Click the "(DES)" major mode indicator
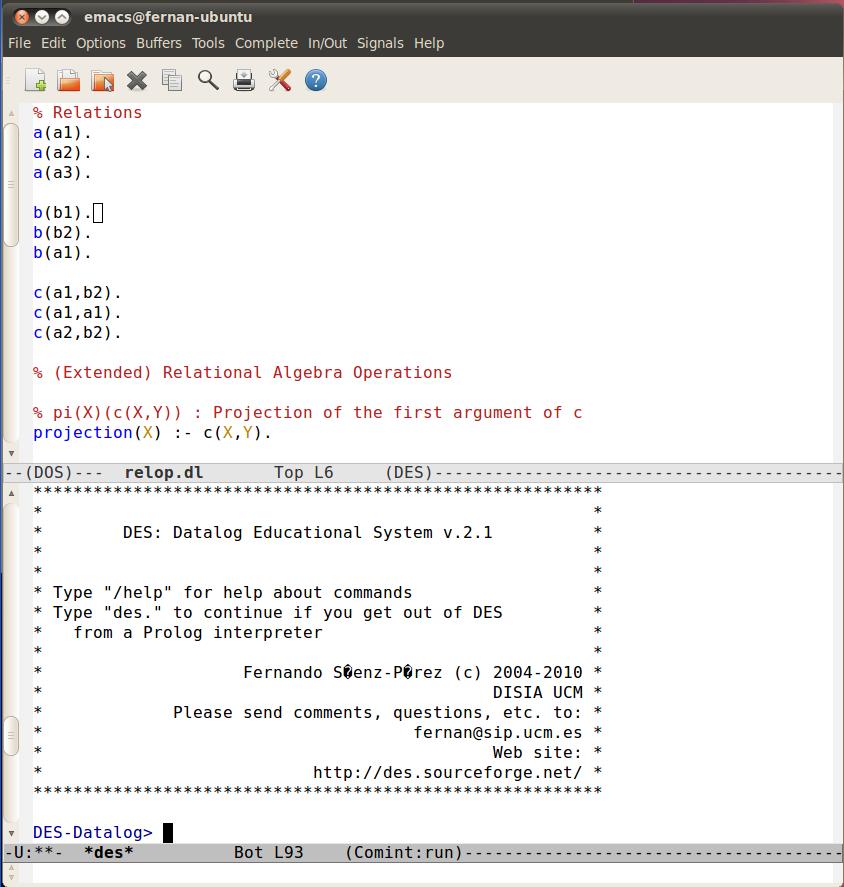 [408, 472]
